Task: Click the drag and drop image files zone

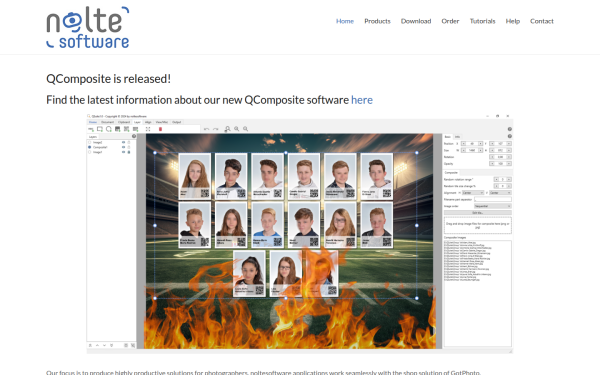Action: click(478, 225)
